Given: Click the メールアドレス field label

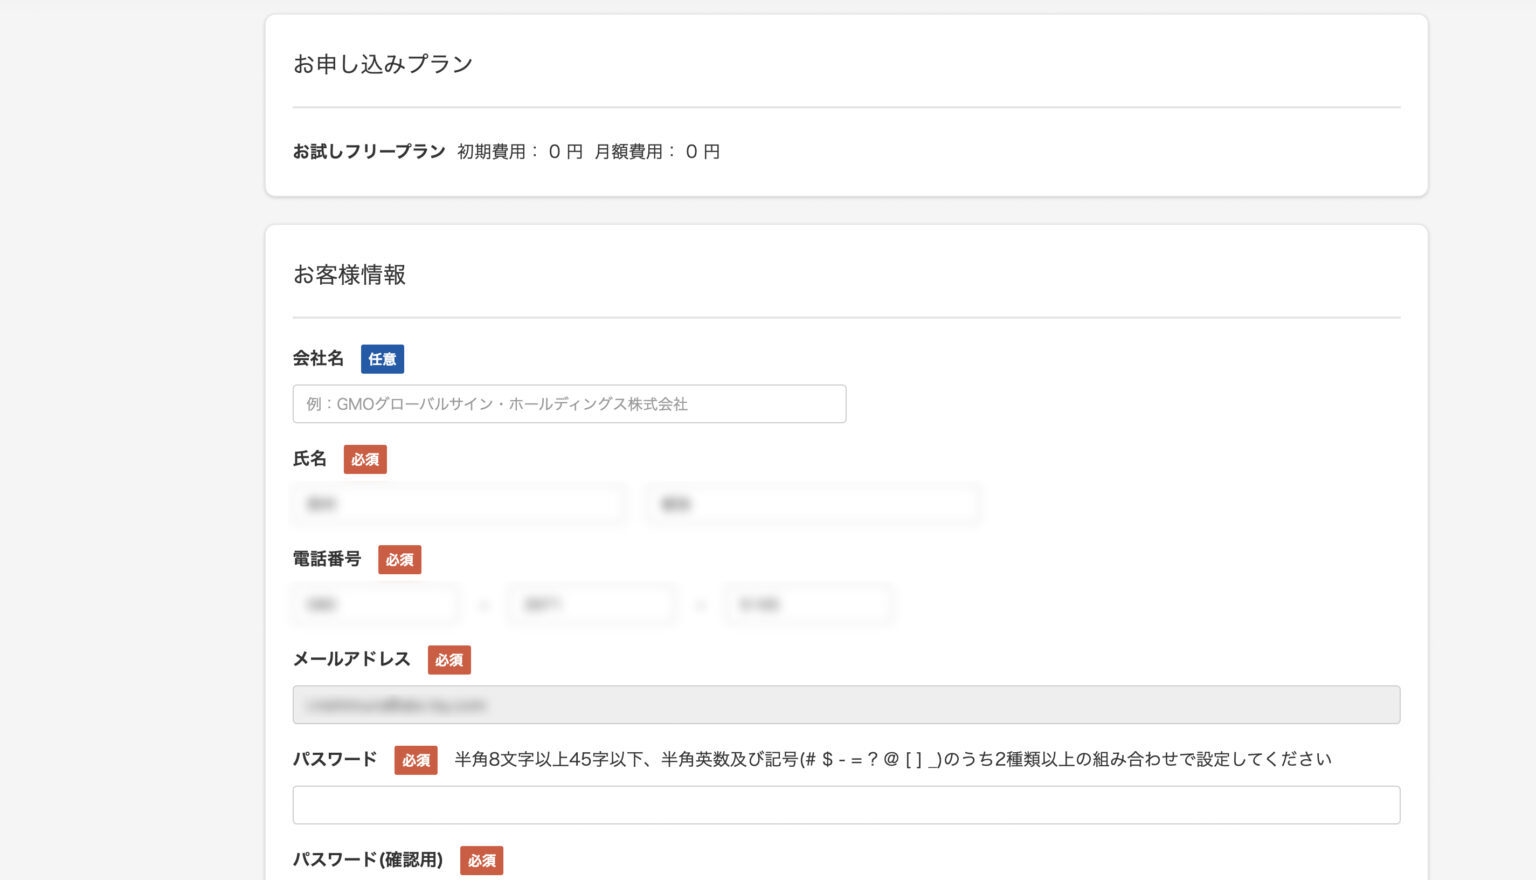Looking at the screenshot, I should point(351,659).
